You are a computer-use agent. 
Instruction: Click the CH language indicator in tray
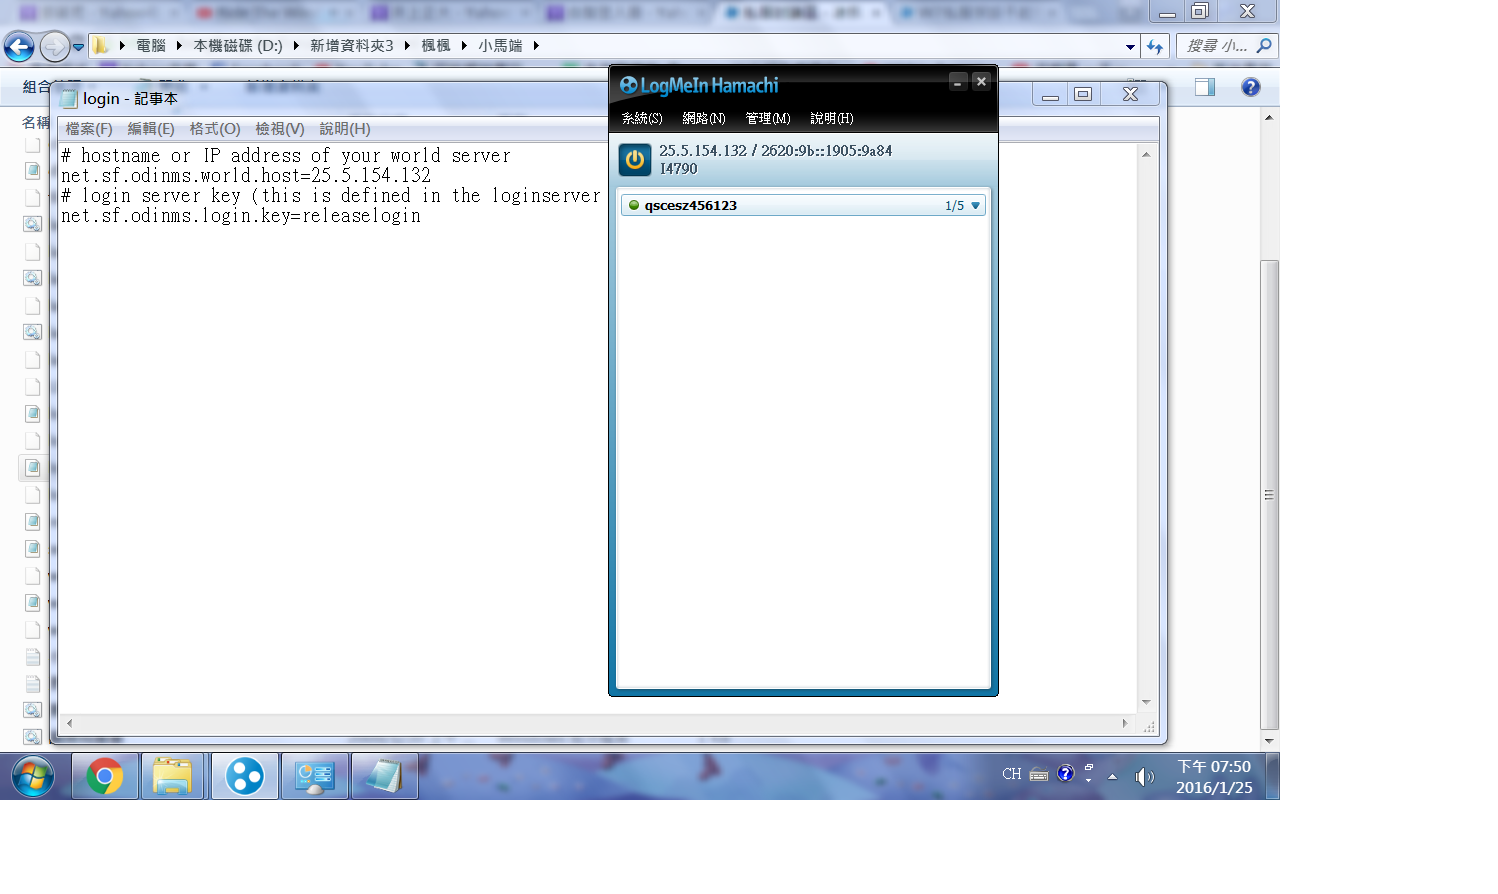1012,774
